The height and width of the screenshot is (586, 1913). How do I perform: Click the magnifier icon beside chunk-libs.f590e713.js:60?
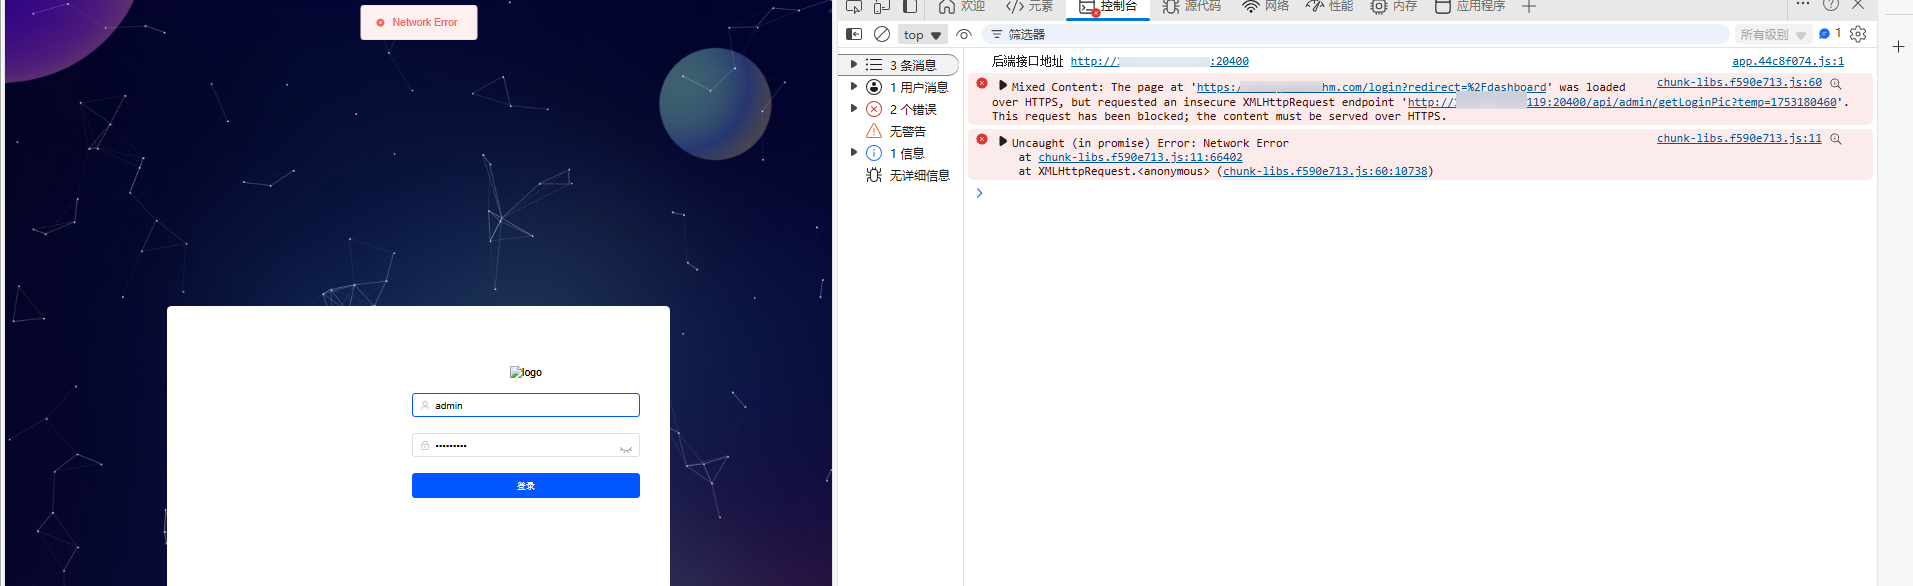pos(1836,83)
